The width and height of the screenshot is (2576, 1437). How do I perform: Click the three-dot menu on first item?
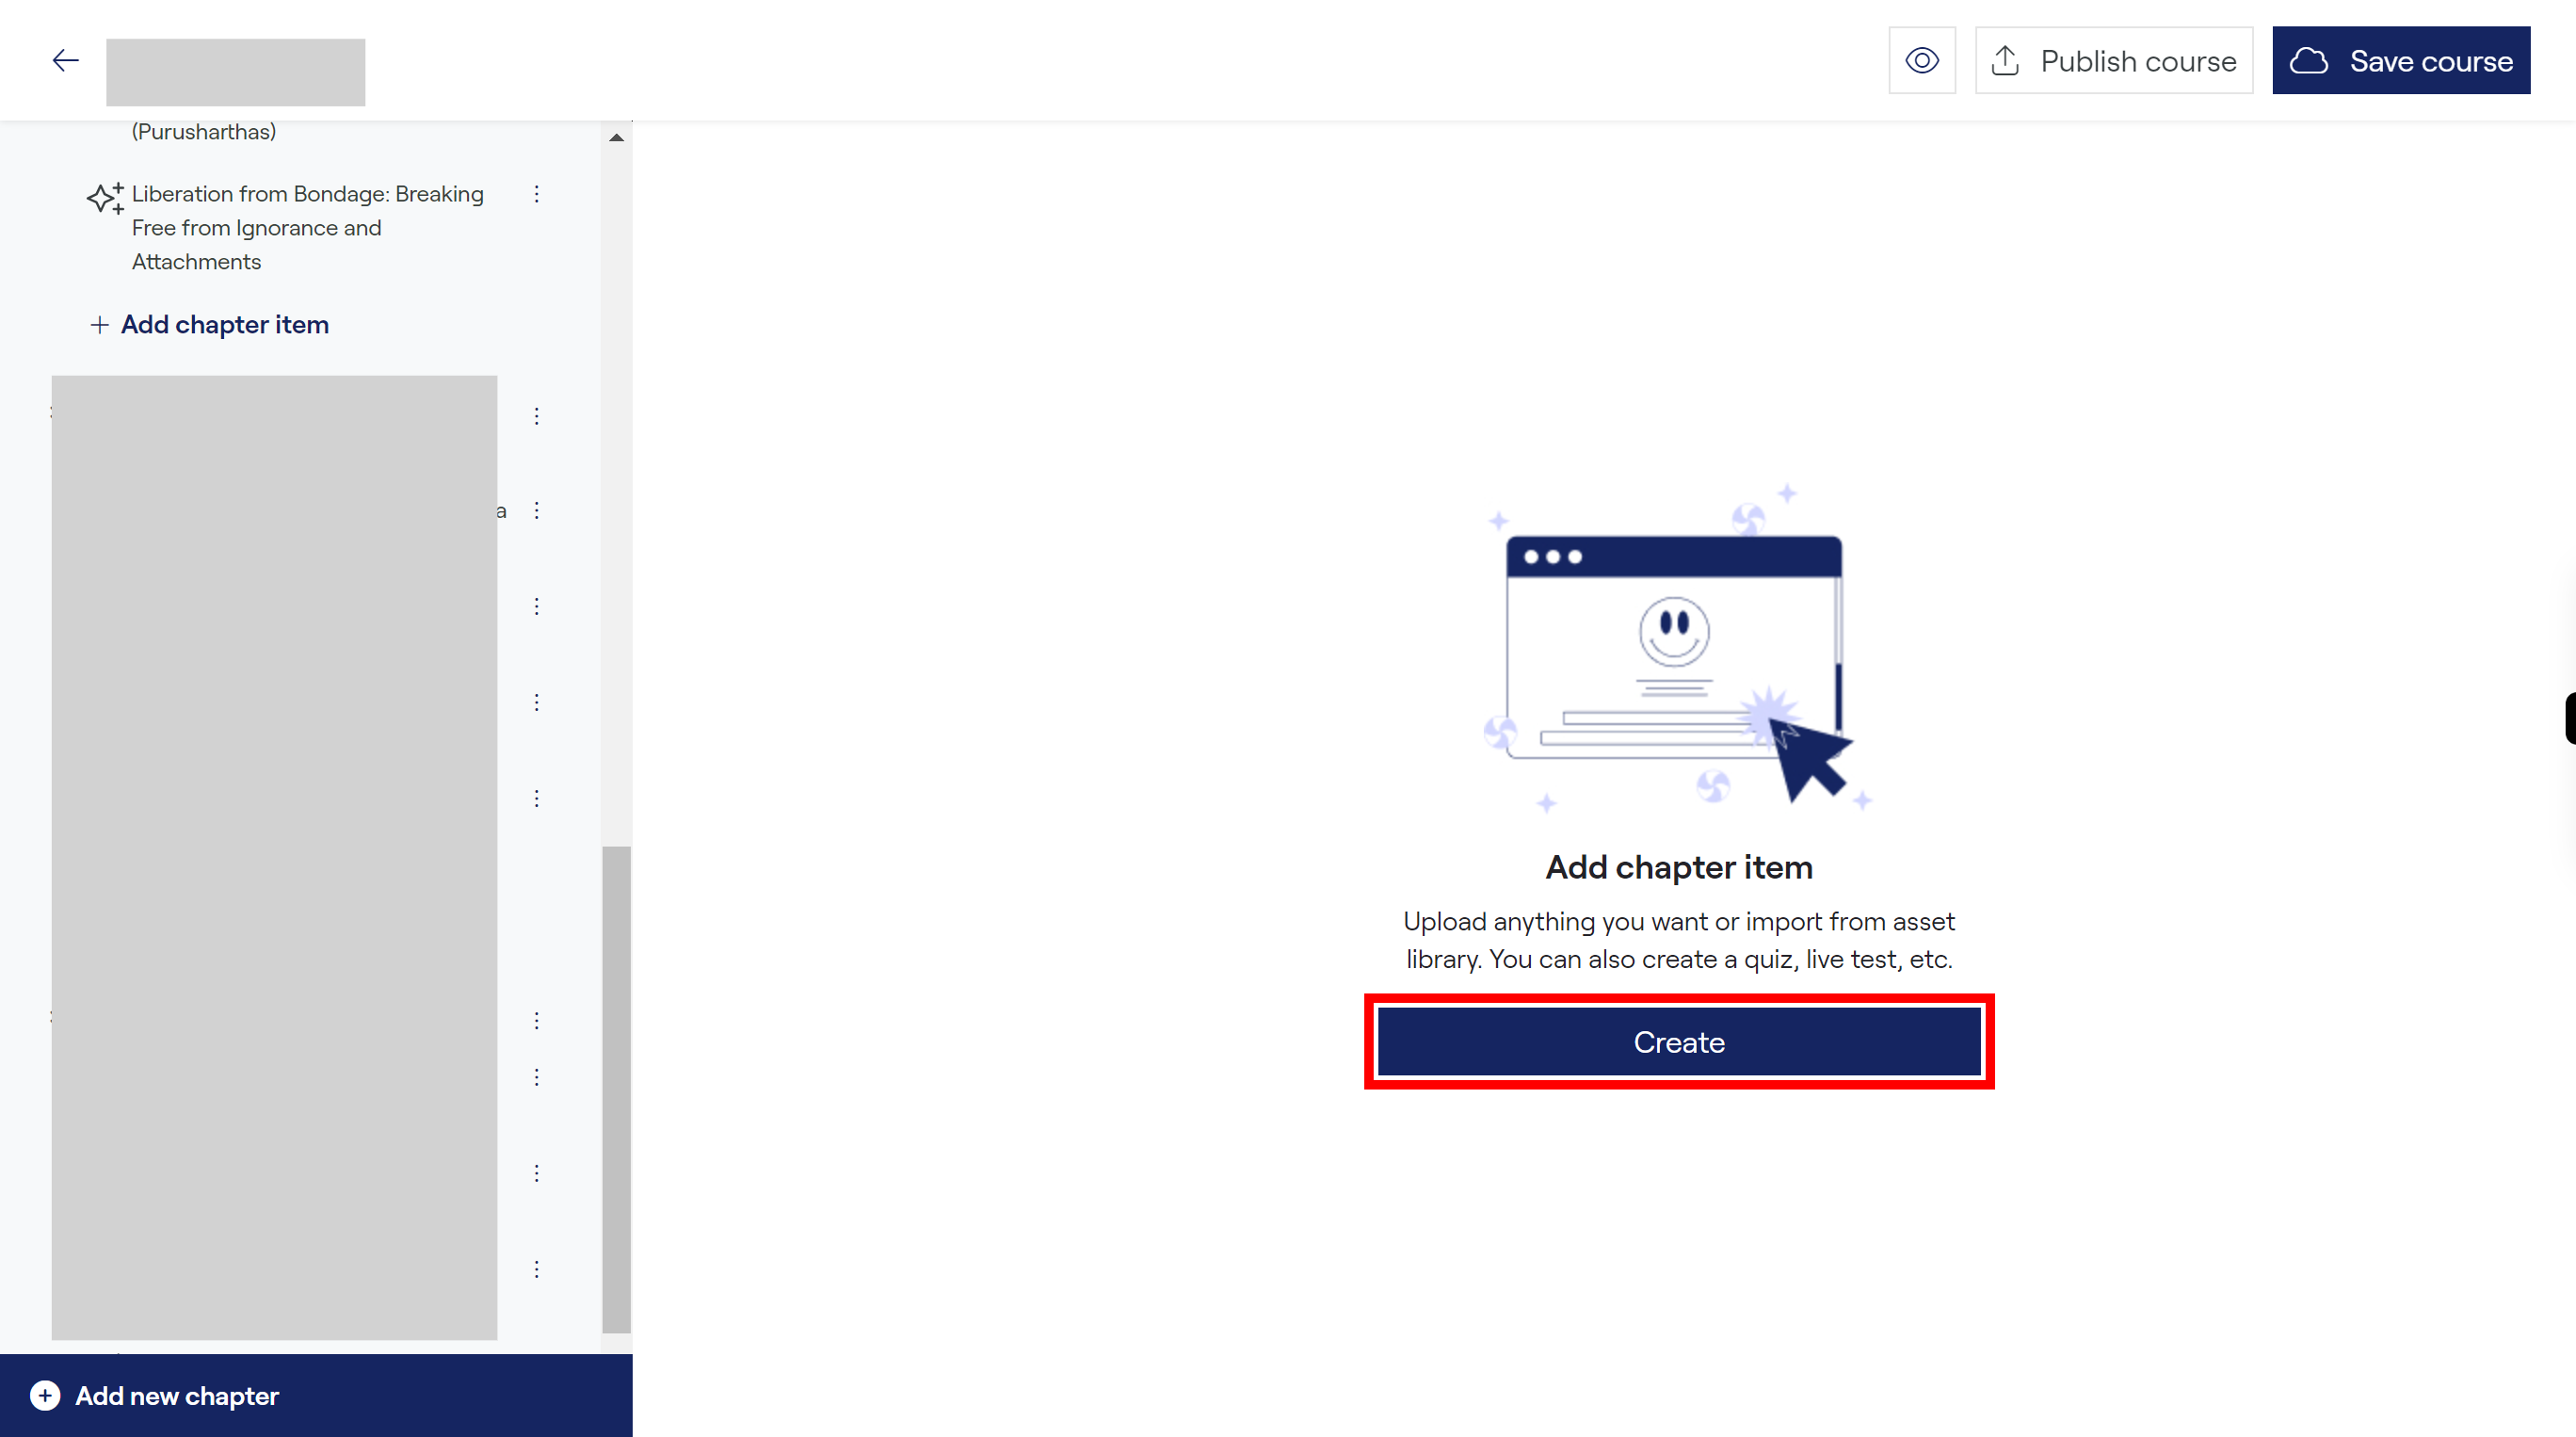tap(539, 195)
